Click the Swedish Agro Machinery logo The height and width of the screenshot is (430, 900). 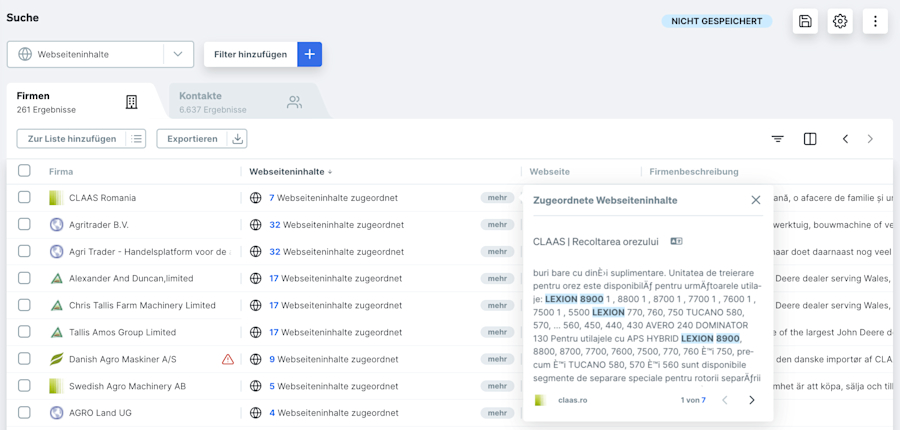tap(56, 386)
